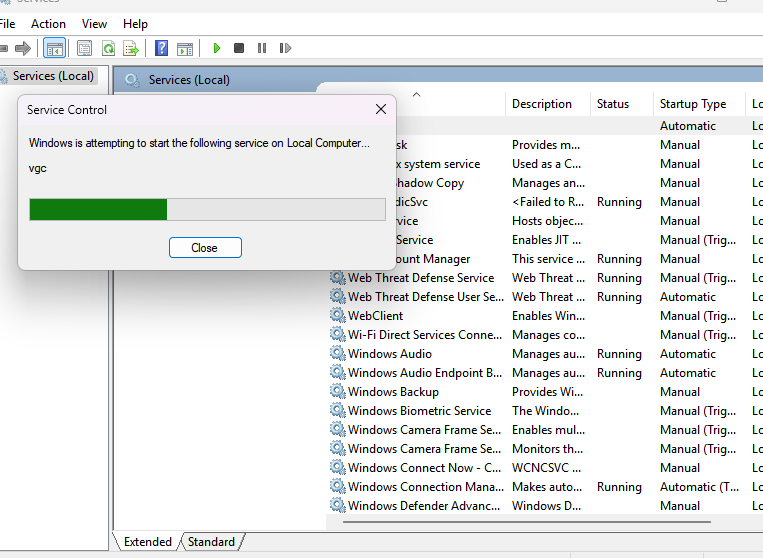
Task: Click the Windows Audio gear icon
Action: click(337, 353)
